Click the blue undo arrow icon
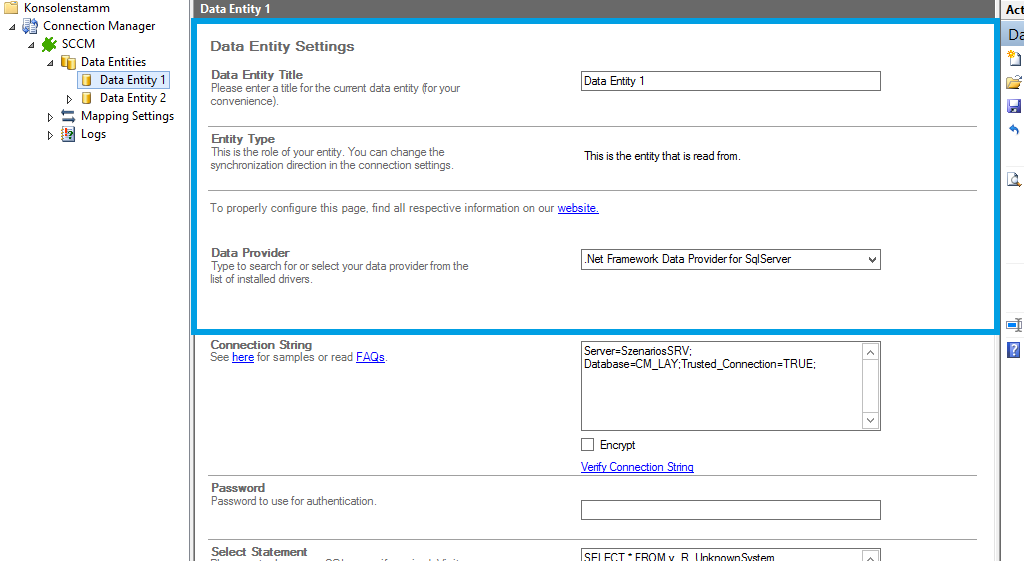 coord(1014,130)
